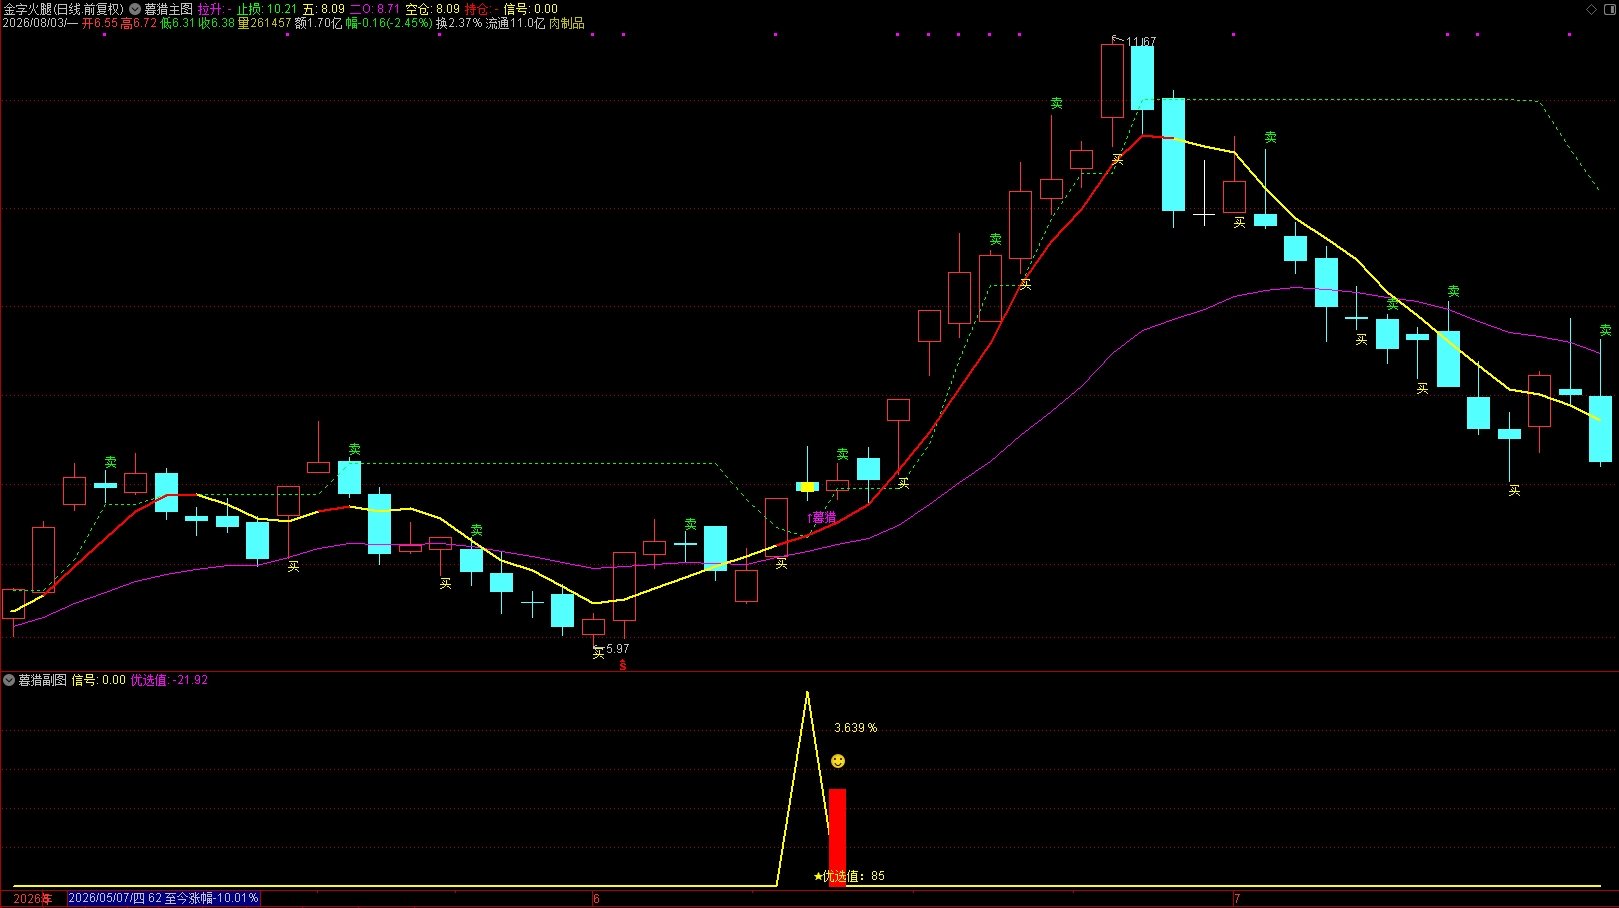Viewport: 1619px width, 908px height.
Task: Expand the 暮猎副图 indicator dropdown arrow
Action: point(9,680)
